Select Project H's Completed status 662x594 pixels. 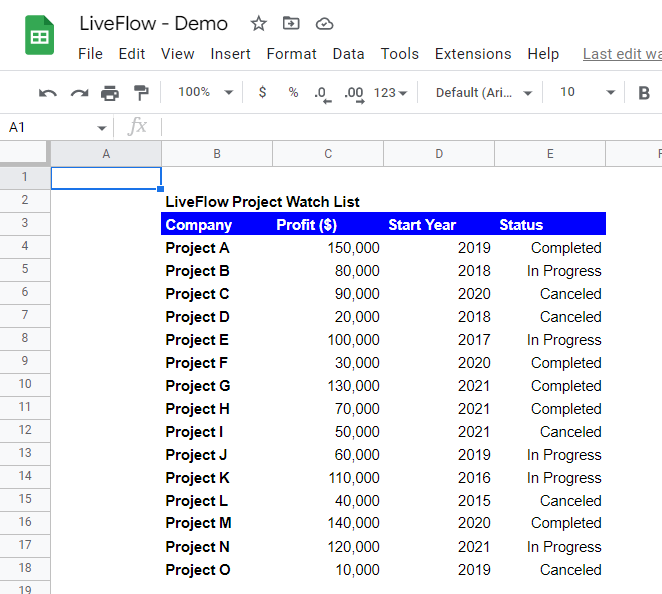[x=550, y=409]
